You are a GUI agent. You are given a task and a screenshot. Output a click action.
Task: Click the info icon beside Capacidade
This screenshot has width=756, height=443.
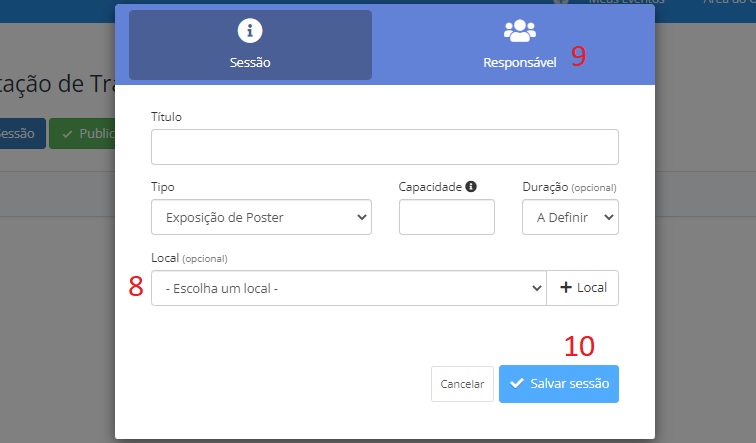(471, 187)
